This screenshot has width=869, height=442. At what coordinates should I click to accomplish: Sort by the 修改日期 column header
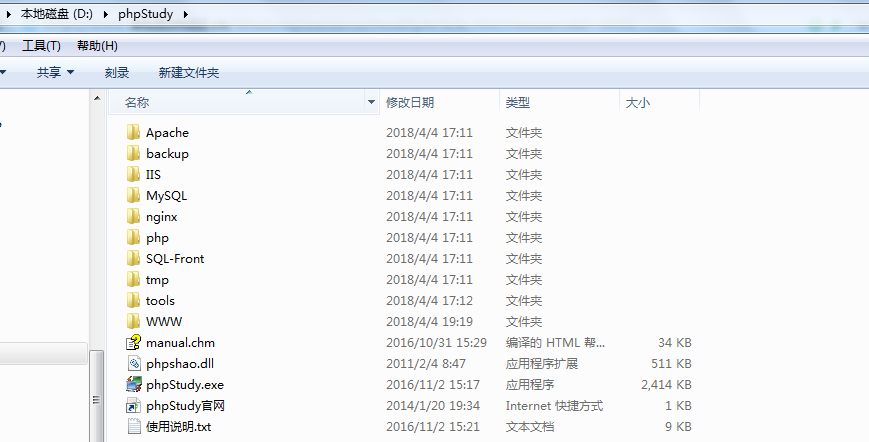410,102
